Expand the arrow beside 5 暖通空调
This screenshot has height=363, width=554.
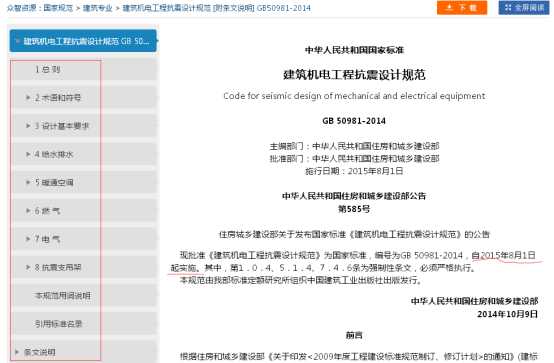tap(28, 182)
